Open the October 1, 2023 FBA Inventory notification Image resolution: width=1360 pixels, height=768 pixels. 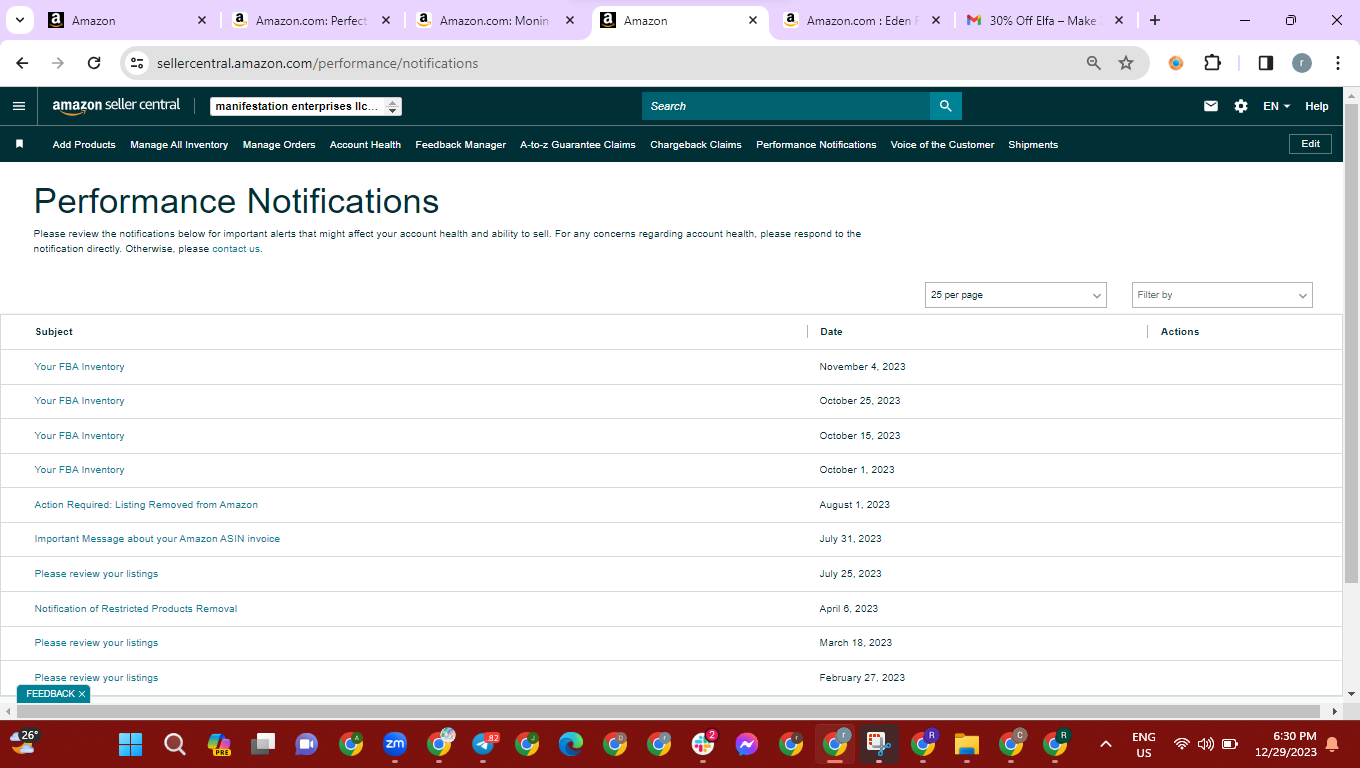click(80, 470)
